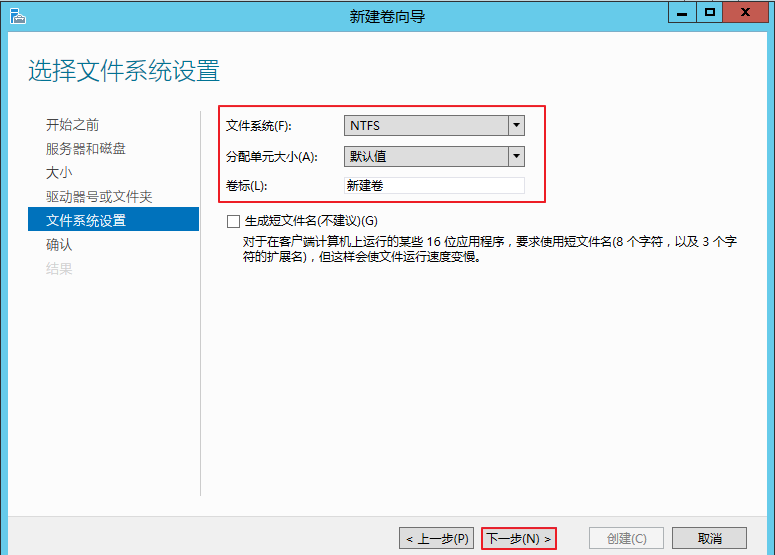The image size is (775, 555).
Task: Click the 取消 button
Action: click(x=709, y=538)
